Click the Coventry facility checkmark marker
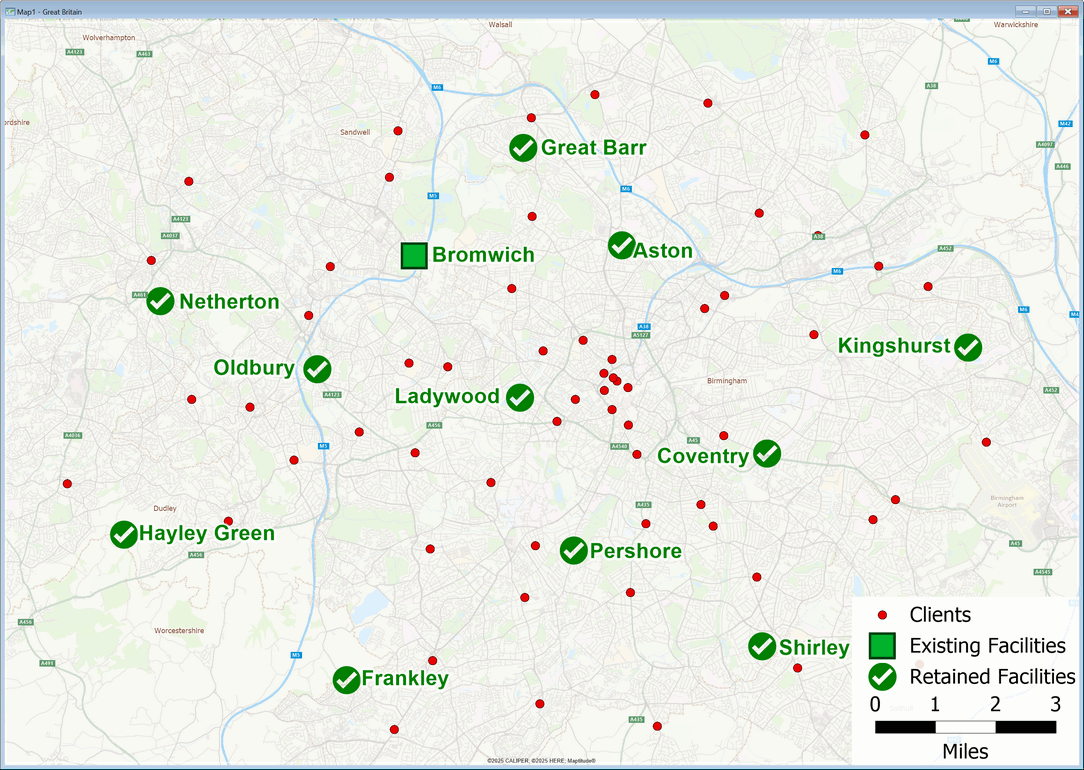The width and height of the screenshot is (1084, 770). 767,453
